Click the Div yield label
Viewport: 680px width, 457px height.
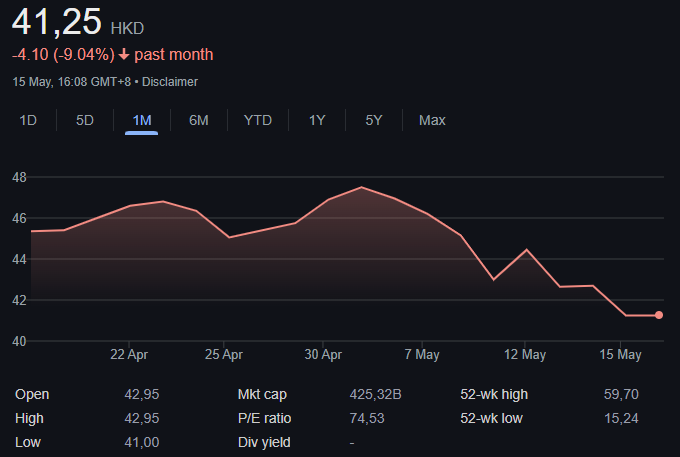pos(264,442)
